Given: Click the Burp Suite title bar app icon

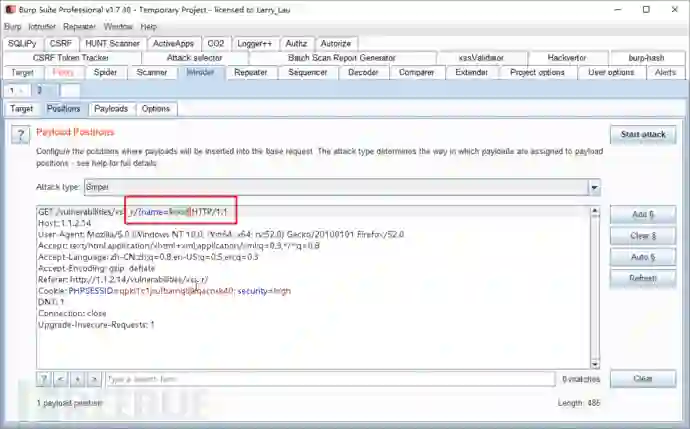Looking at the screenshot, I should pyautogui.click(x=11, y=9).
